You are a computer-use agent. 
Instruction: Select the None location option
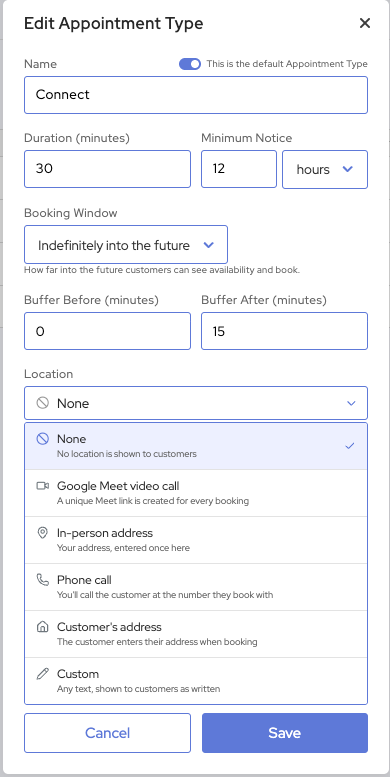pyautogui.click(x=196, y=446)
